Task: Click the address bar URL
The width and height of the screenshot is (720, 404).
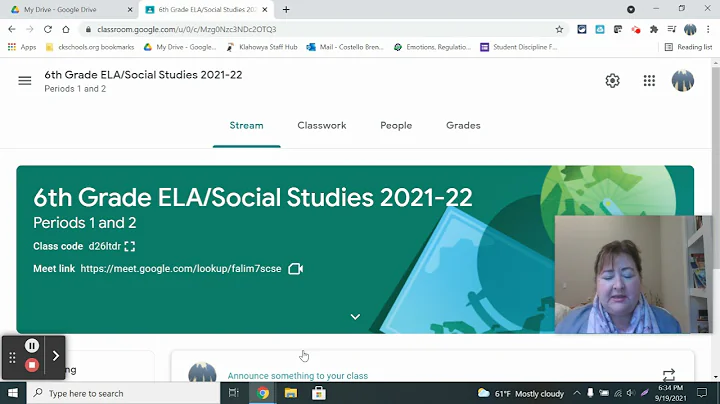Action: 186,29
